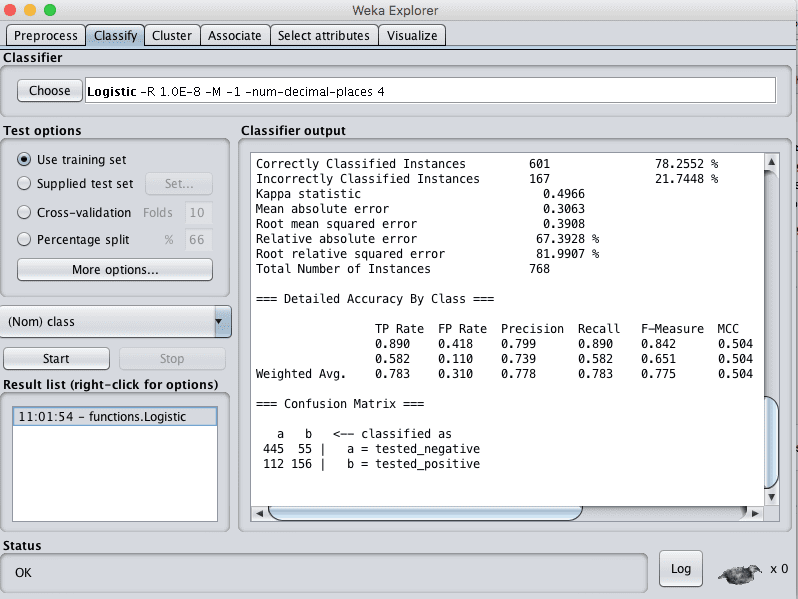
Task: Click the horizontal scrollbar thumb in output
Action: [425, 514]
